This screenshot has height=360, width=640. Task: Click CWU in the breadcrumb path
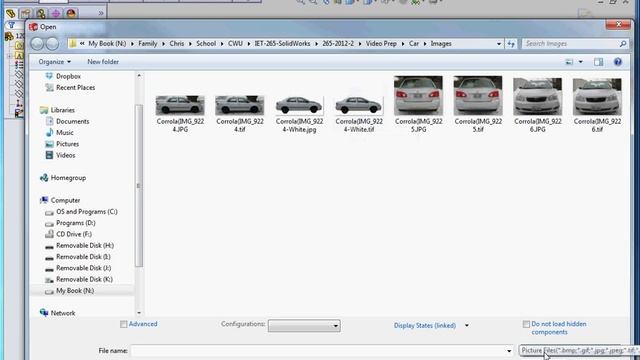pyautogui.click(x=235, y=44)
